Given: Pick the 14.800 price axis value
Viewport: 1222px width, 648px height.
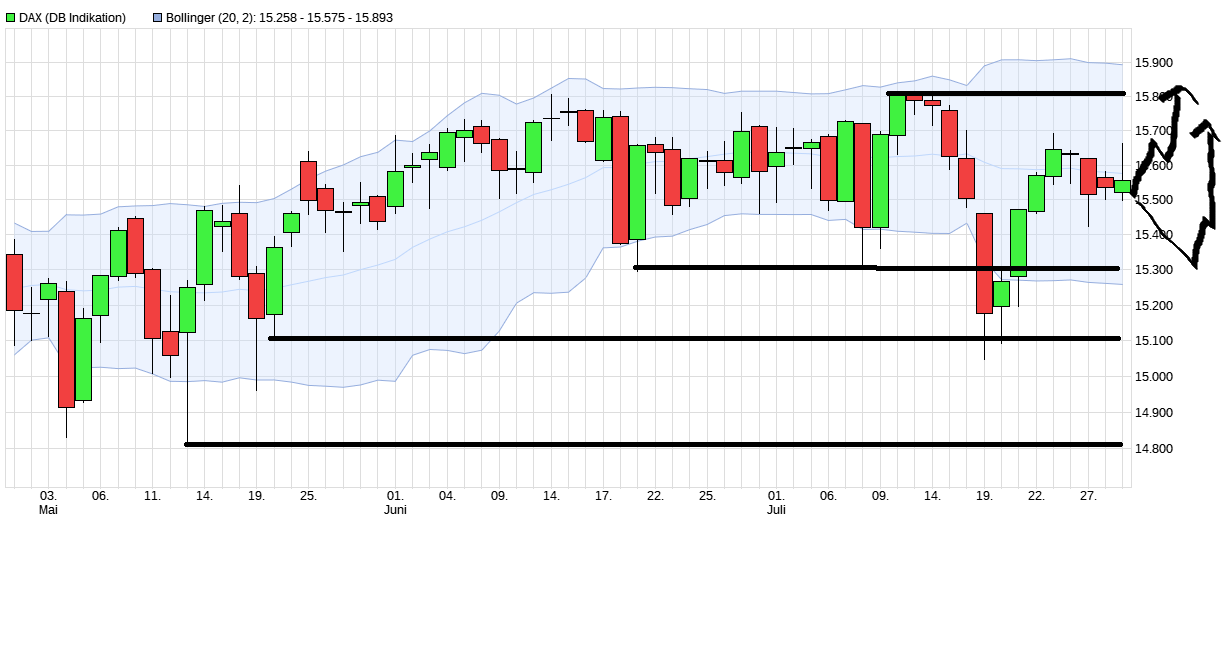Looking at the screenshot, I should click(1155, 448).
